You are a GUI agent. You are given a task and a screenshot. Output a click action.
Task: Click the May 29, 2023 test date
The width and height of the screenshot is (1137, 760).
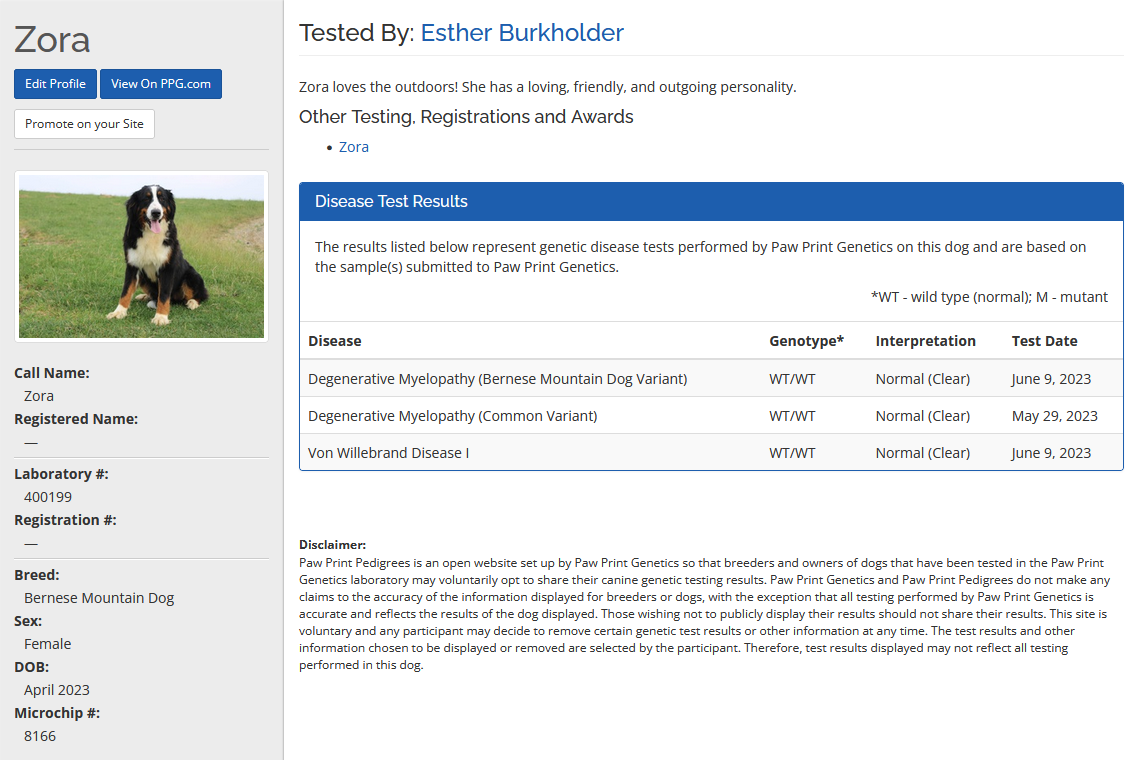(x=1054, y=416)
